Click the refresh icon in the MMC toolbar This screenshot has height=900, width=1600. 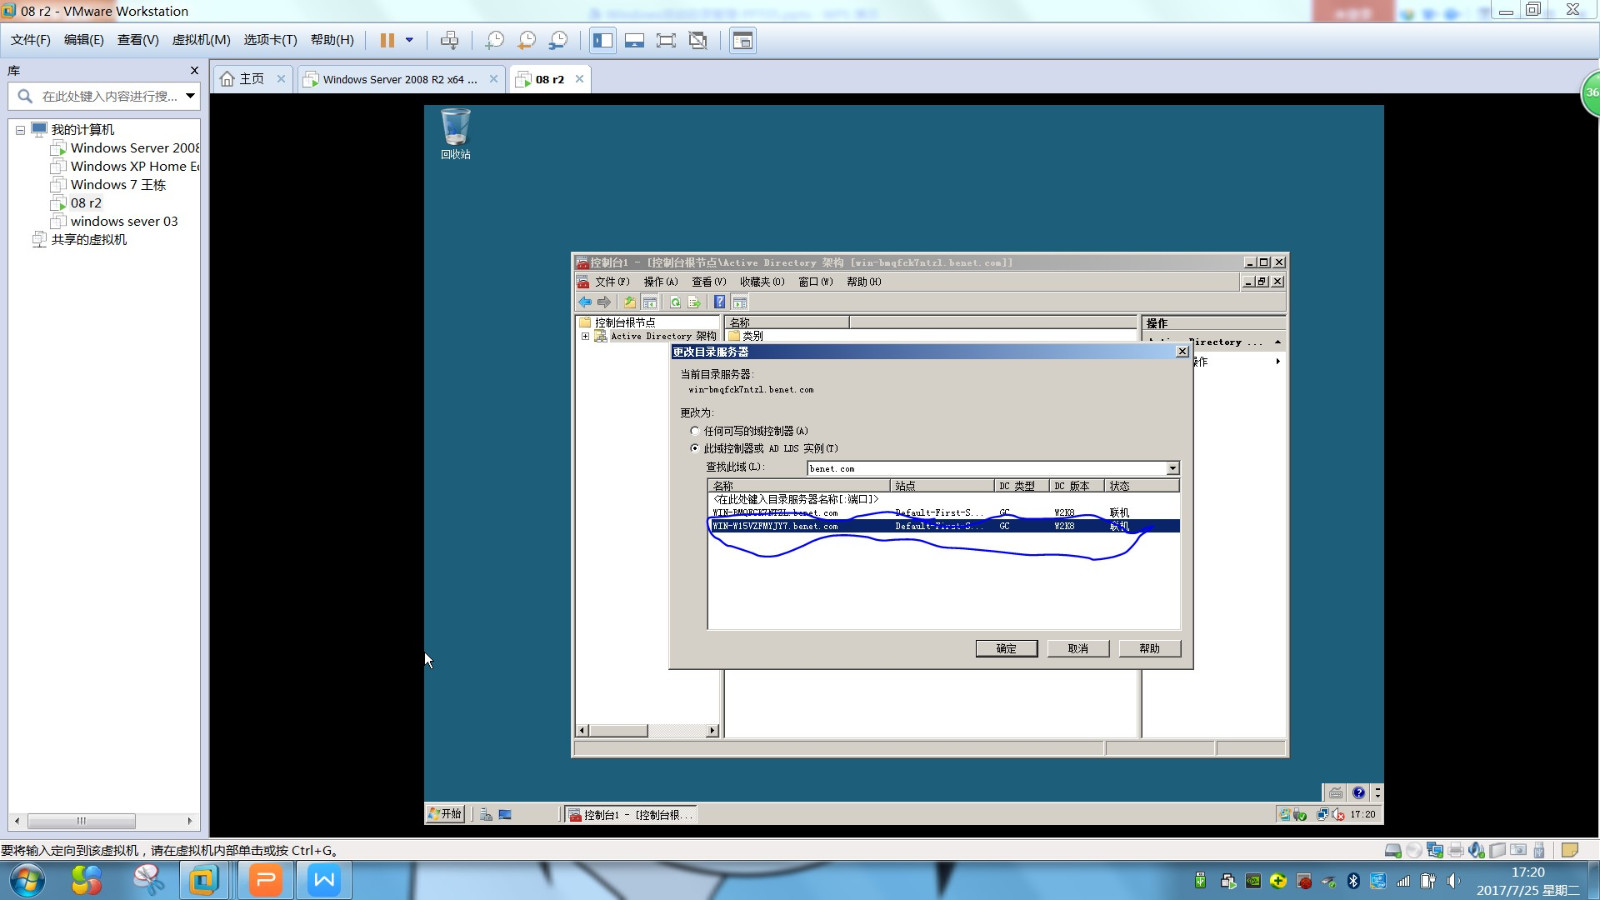pos(676,302)
